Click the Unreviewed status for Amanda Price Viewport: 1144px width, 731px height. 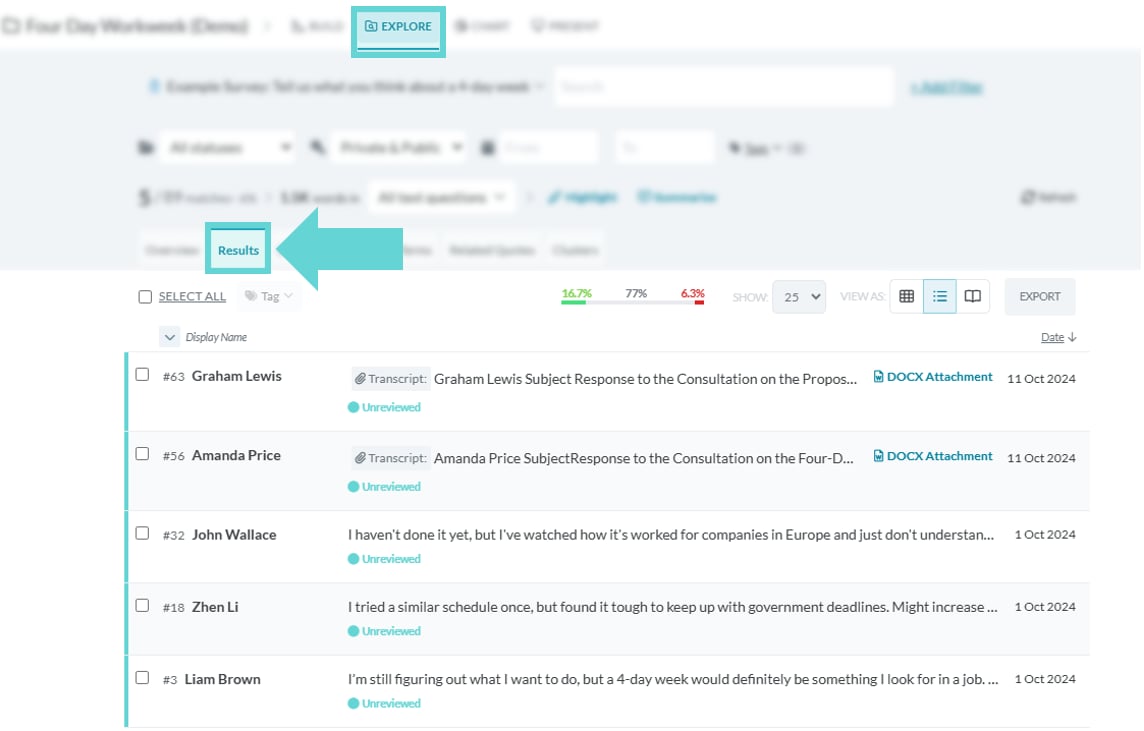384,487
